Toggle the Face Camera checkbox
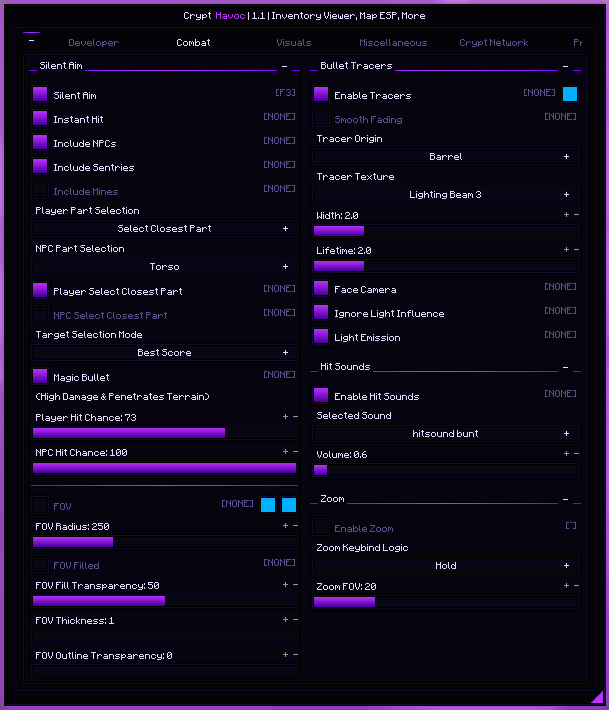The image size is (609, 710). (321, 288)
